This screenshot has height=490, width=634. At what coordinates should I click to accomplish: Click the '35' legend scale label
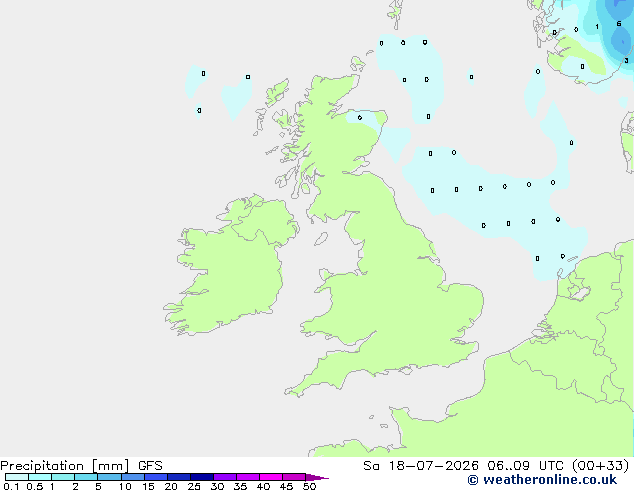pos(240,486)
